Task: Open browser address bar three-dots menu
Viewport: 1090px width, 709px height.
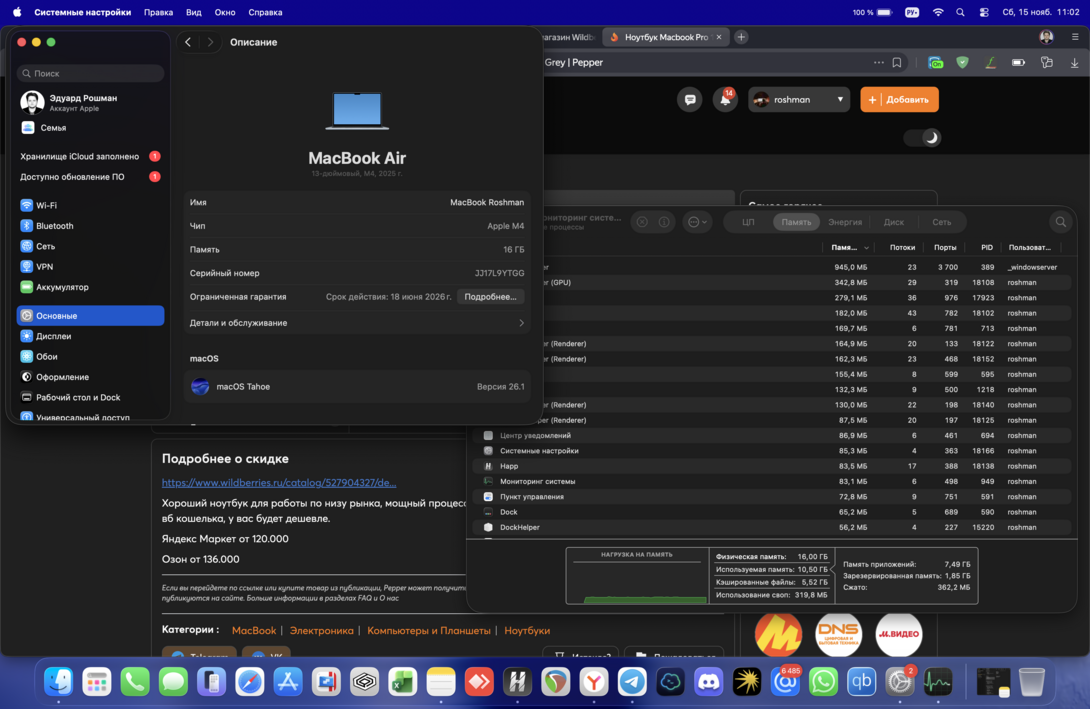Action: pyautogui.click(x=879, y=63)
